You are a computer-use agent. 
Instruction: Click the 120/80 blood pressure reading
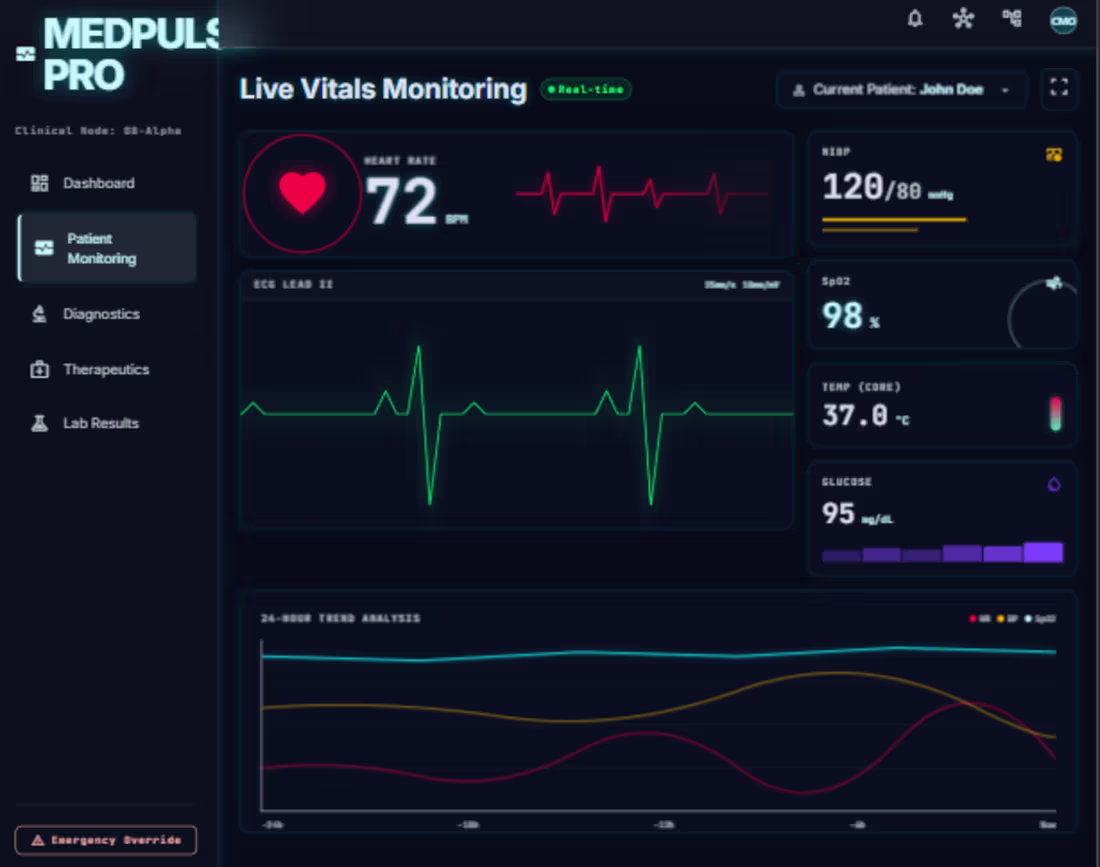[871, 187]
